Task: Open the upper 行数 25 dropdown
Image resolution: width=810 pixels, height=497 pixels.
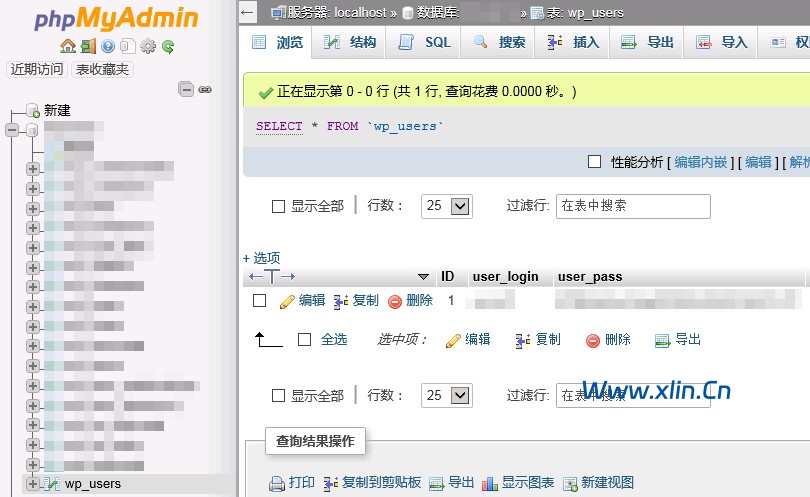Action: [446, 206]
